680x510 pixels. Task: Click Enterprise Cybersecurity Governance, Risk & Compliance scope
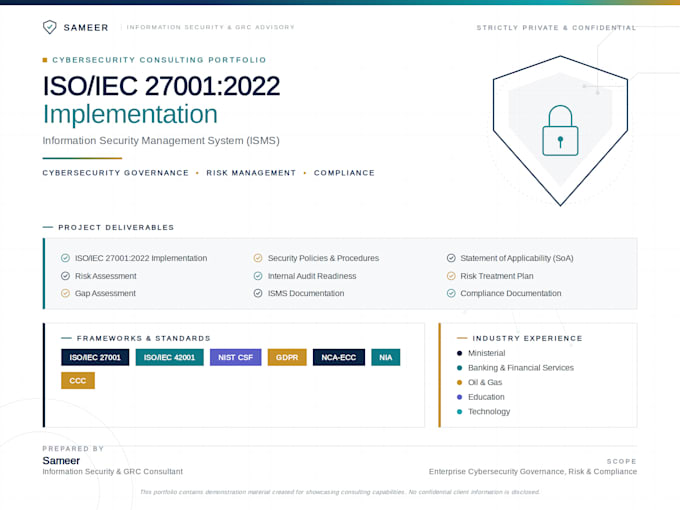(533, 471)
